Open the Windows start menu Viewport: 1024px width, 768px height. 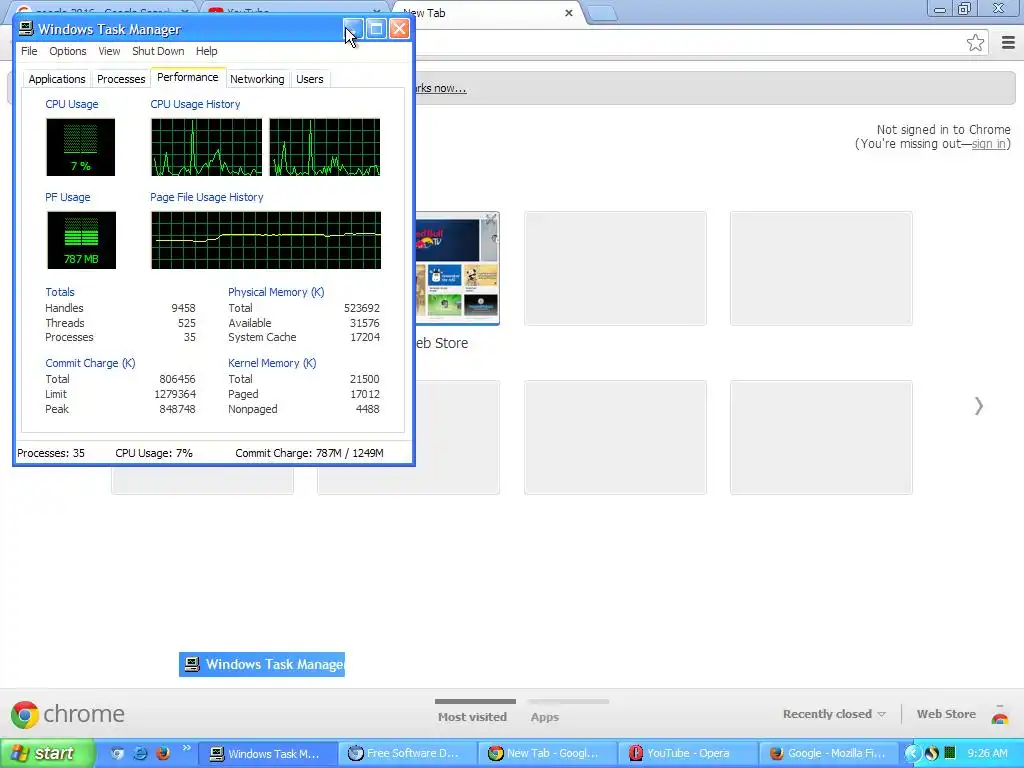coord(48,753)
